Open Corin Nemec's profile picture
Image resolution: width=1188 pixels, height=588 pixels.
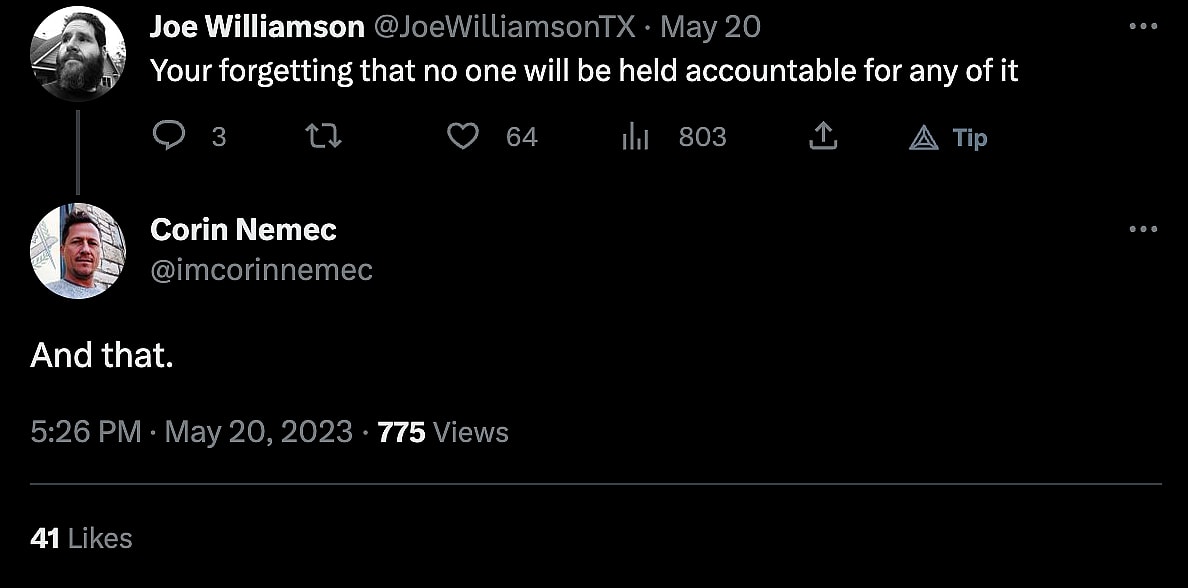pyautogui.click(x=78, y=251)
